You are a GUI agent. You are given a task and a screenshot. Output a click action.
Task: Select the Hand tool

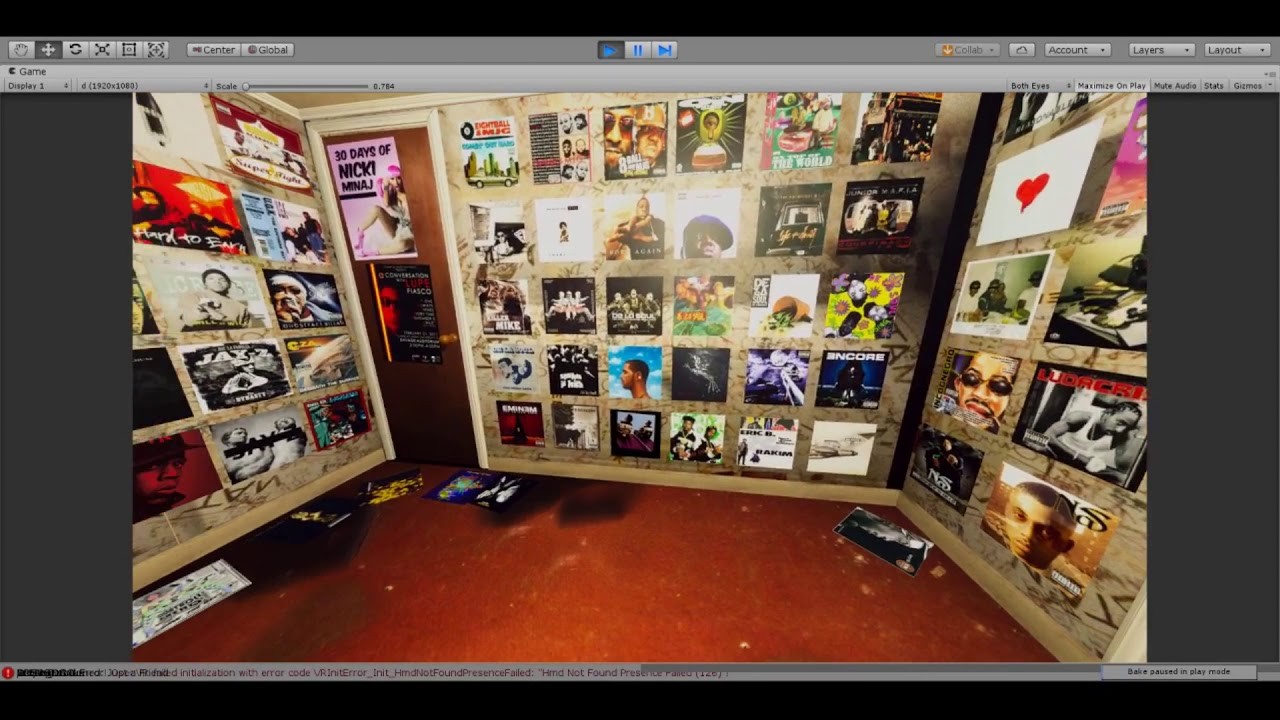coord(21,50)
